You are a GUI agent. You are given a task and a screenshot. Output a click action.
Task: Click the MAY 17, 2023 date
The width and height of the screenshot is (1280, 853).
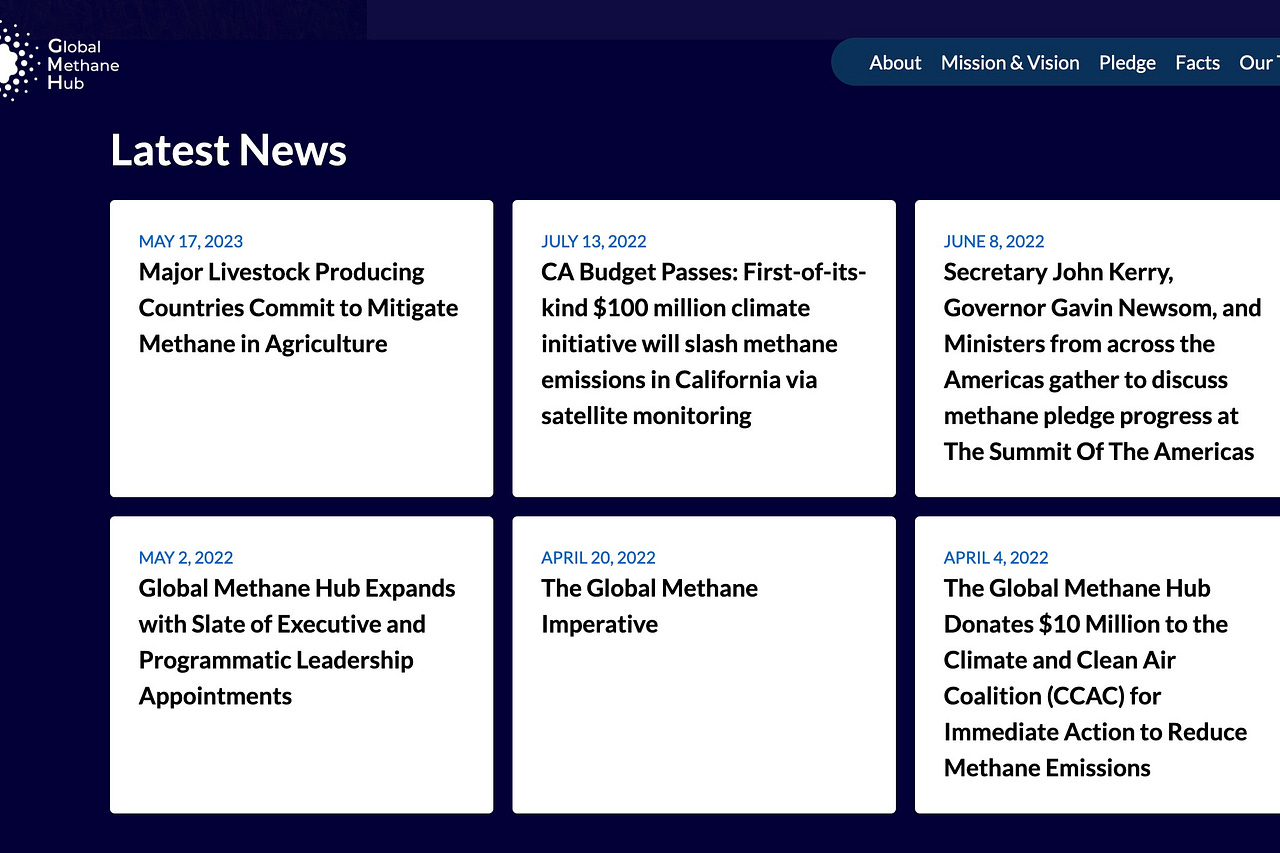tap(191, 241)
